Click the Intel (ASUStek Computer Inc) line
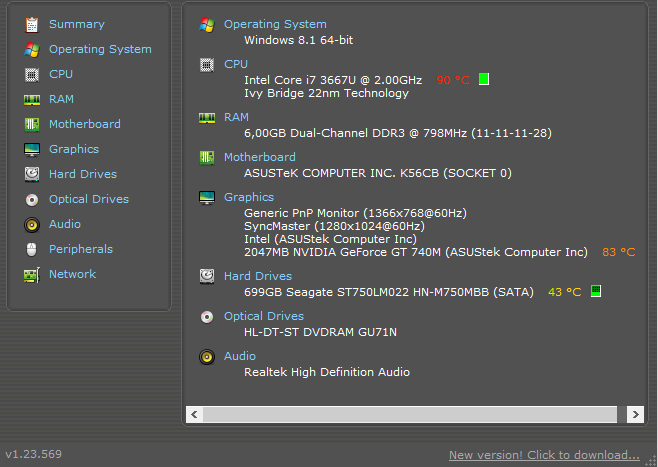This screenshot has width=658, height=467. [x=331, y=239]
